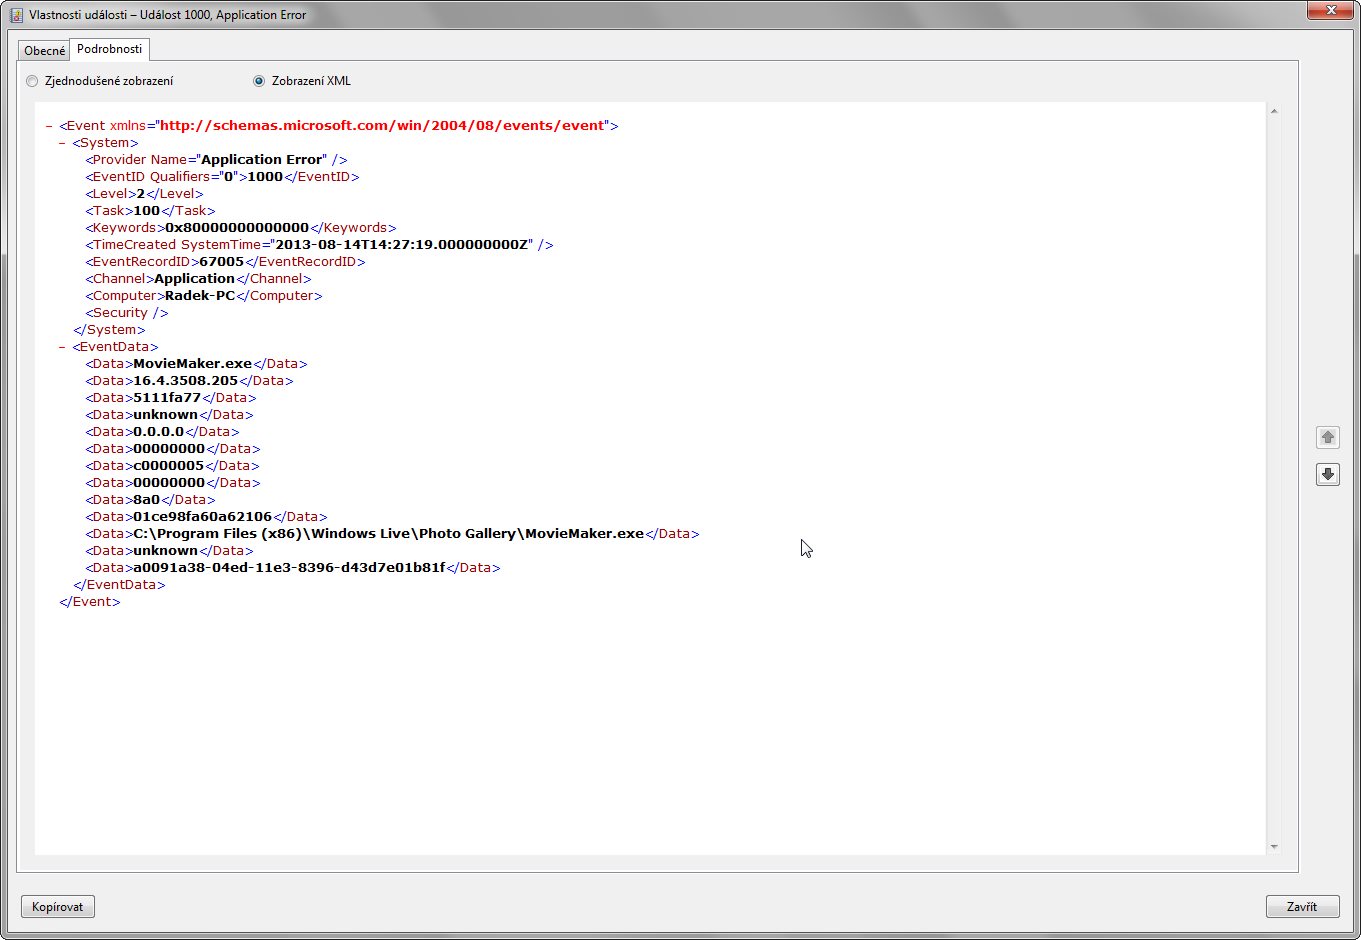Click the MovieMaker.exe Program Files path
Viewport: 1361px width, 940px height.
(x=389, y=534)
